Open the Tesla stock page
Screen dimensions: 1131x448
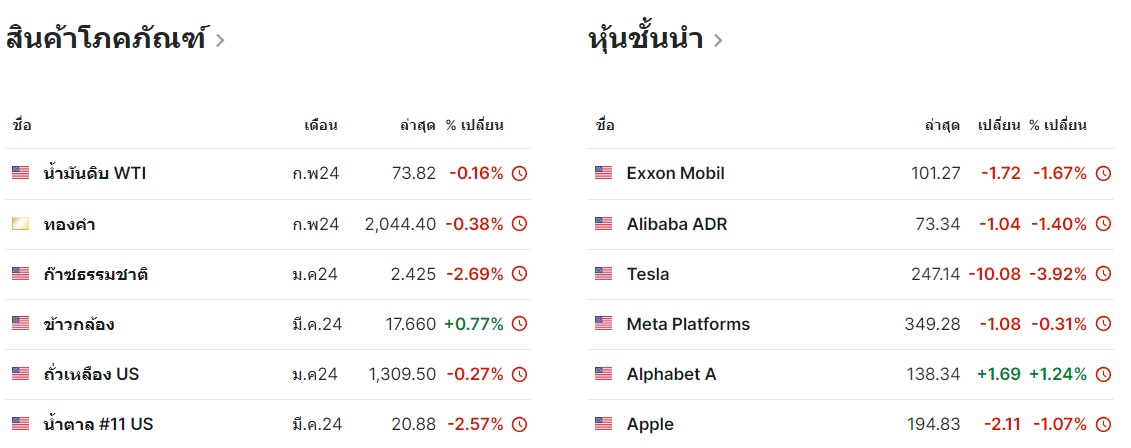click(648, 274)
